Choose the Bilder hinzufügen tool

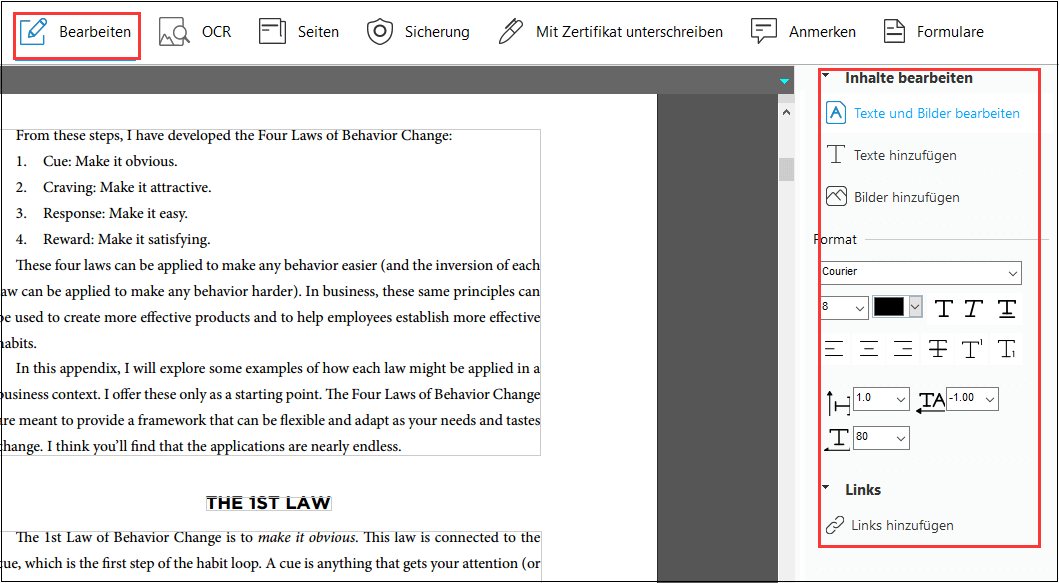[x=893, y=197]
